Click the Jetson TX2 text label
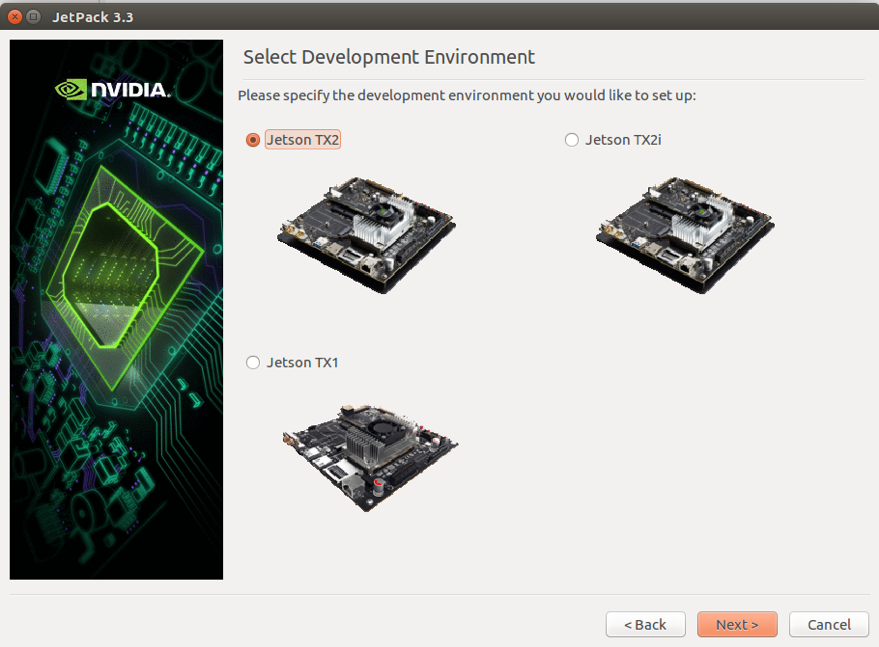 303,140
